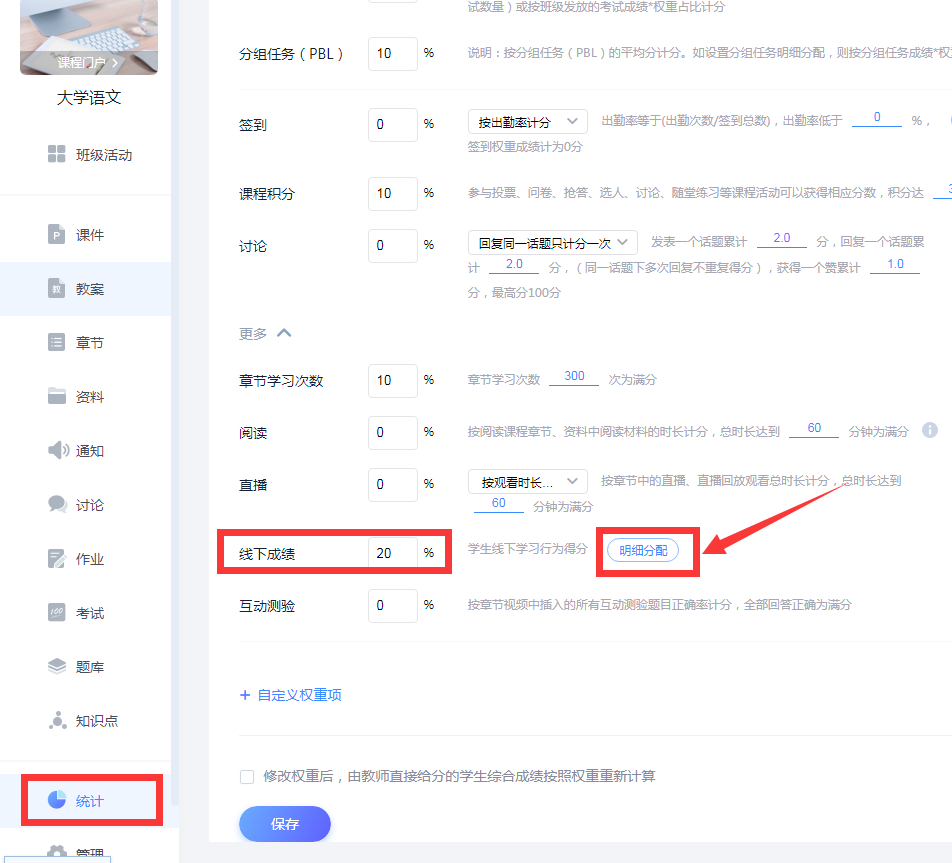This screenshot has width=952, height=863.
Task: Click the 知识点 nodes icon
Action: 57,720
